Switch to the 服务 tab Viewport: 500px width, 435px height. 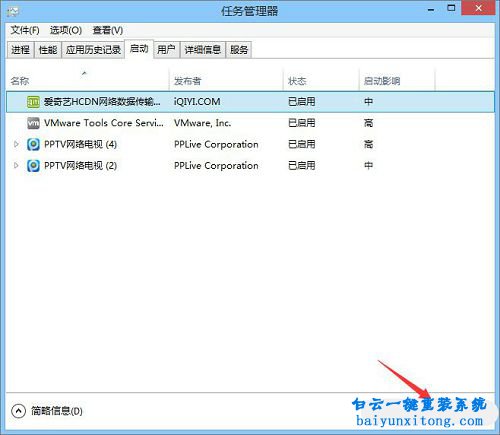click(239, 50)
